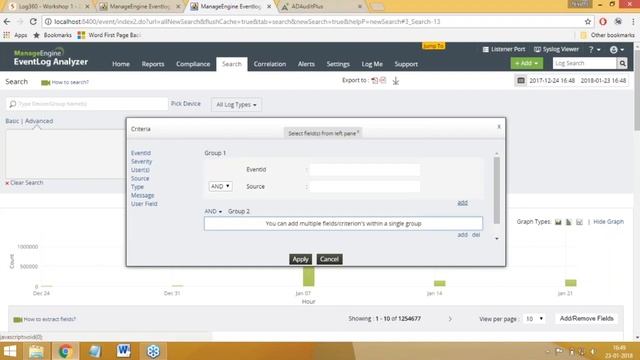Screen dimensions: 640x360
Task: Open the Alerts tab
Action: [306, 64]
